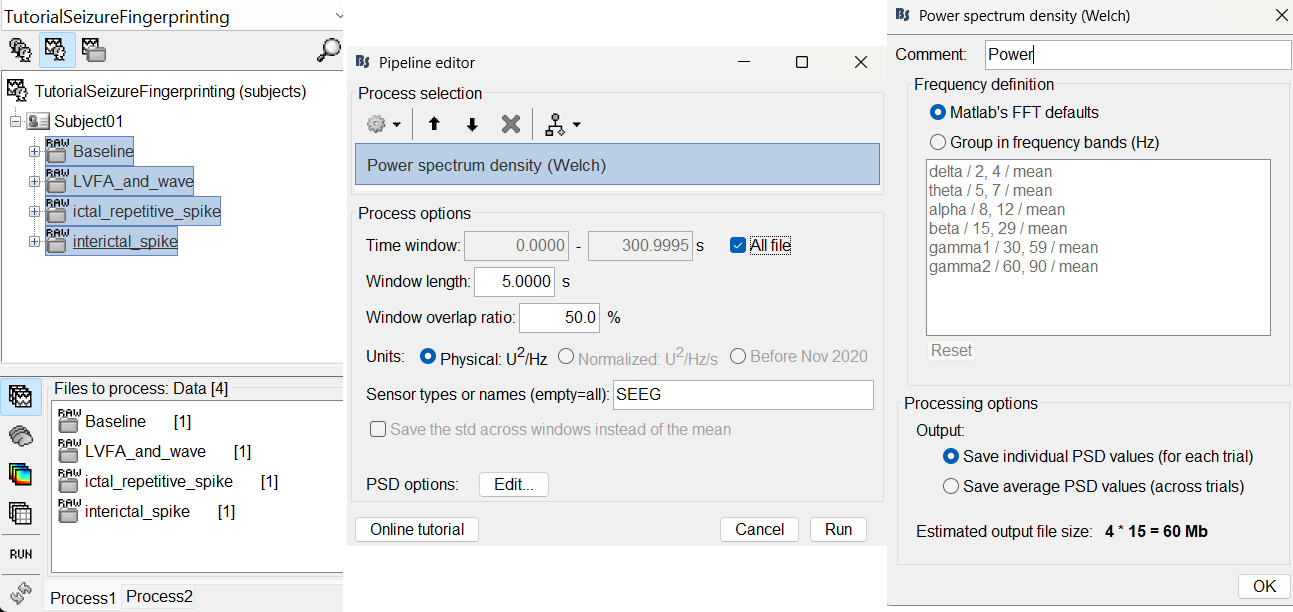The image size is (1293, 612).
Task: Click the Edit... button for PSD options
Action: click(x=514, y=485)
